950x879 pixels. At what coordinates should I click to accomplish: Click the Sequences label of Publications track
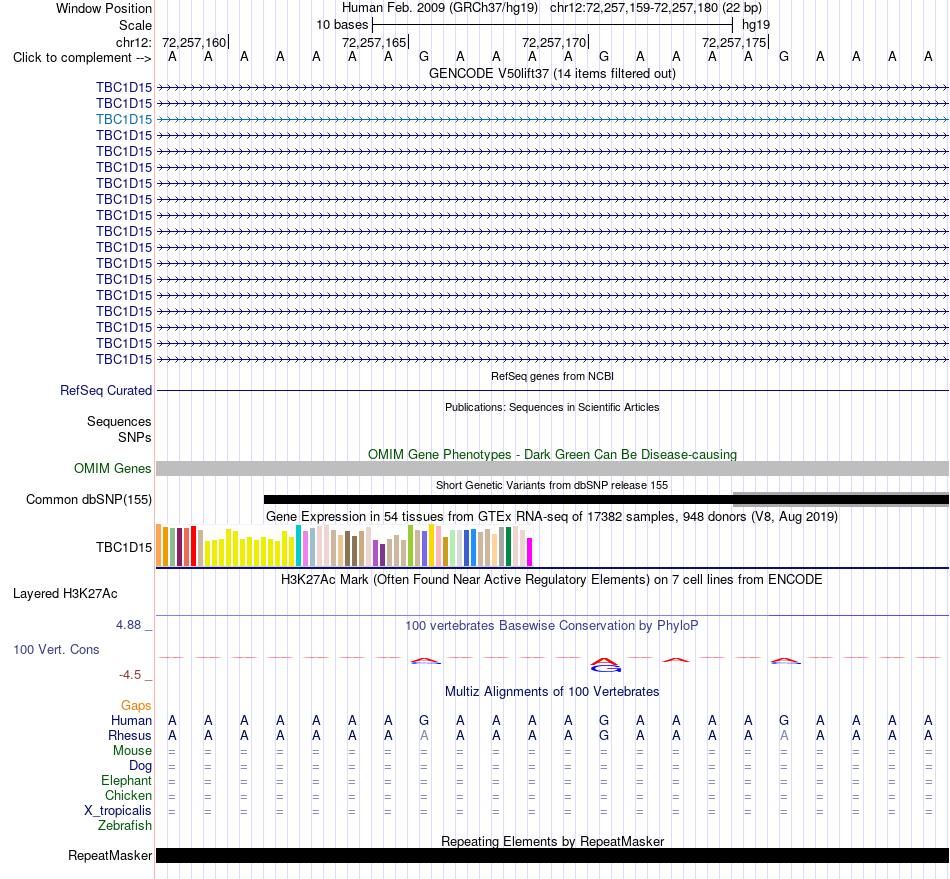(119, 421)
